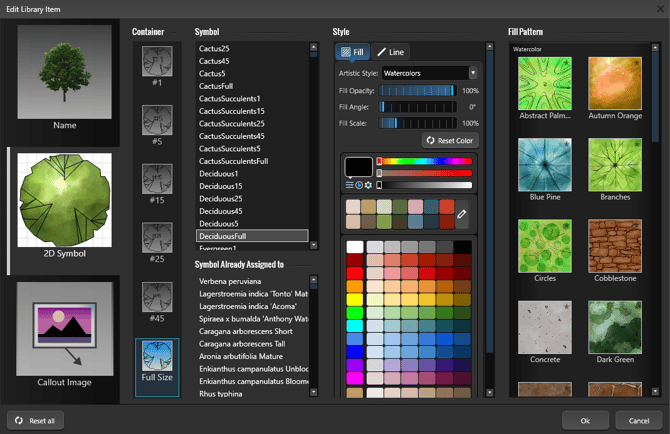Click the pencil edit palette icon
This screenshot has height=434, width=670.
pyautogui.click(x=462, y=213)
